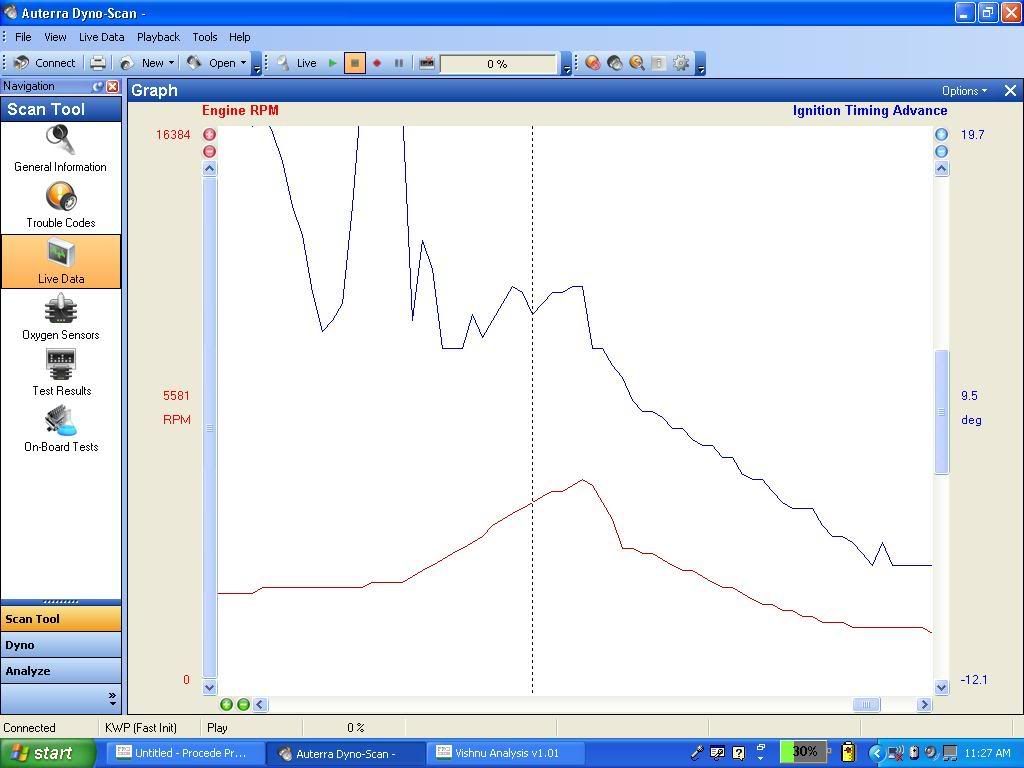Expand the New dropdown arrow

172,63
